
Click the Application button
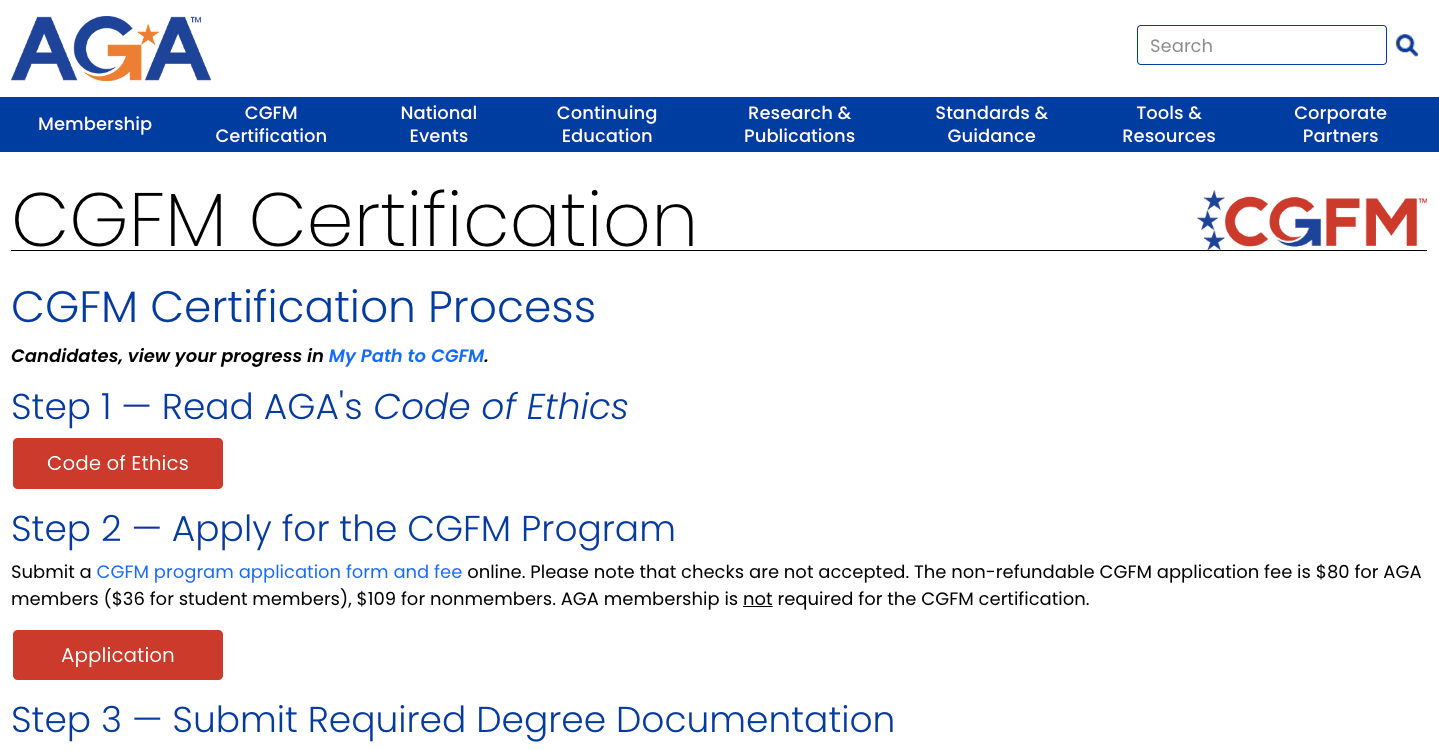coord(117,655)
